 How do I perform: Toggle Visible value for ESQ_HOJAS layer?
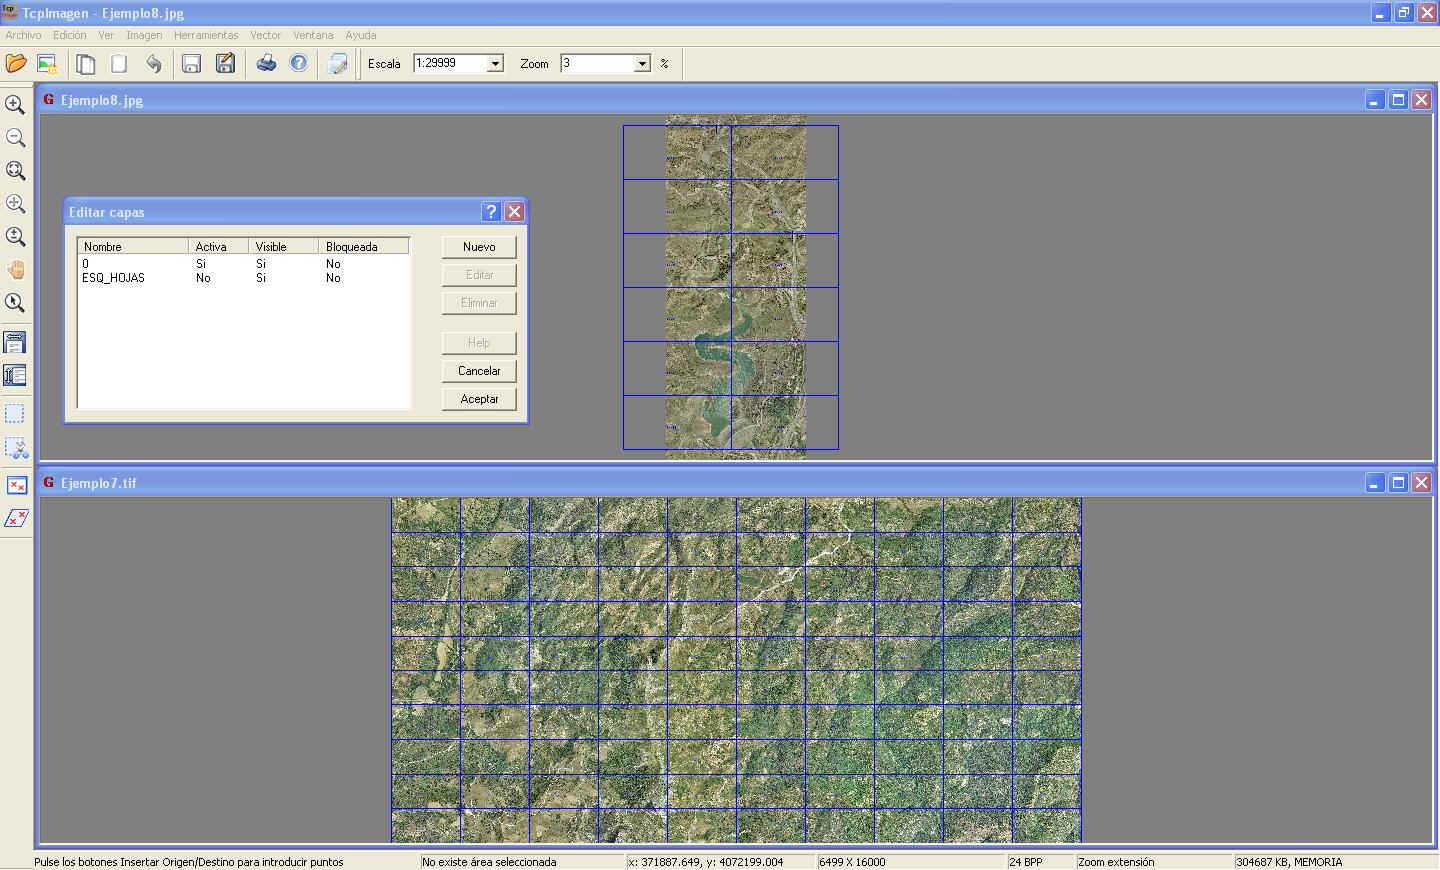pos(261,278)
